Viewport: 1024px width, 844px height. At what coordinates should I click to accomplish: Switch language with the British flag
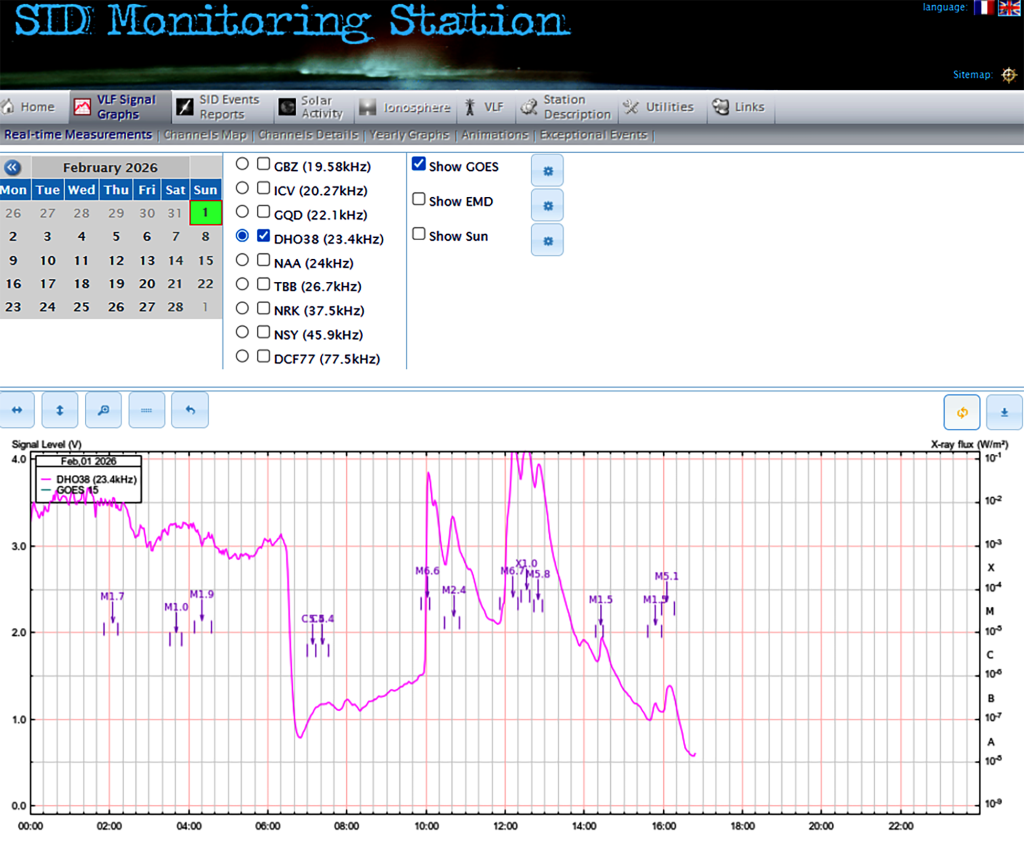point(1009,8)
